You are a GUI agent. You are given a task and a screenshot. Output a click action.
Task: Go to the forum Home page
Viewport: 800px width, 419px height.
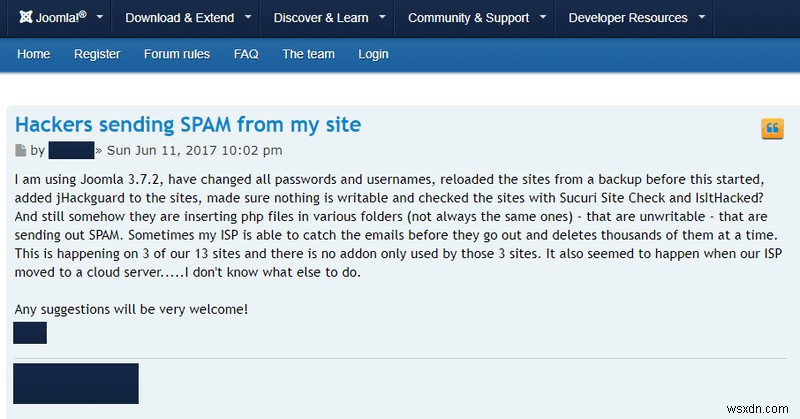point(34,54)
